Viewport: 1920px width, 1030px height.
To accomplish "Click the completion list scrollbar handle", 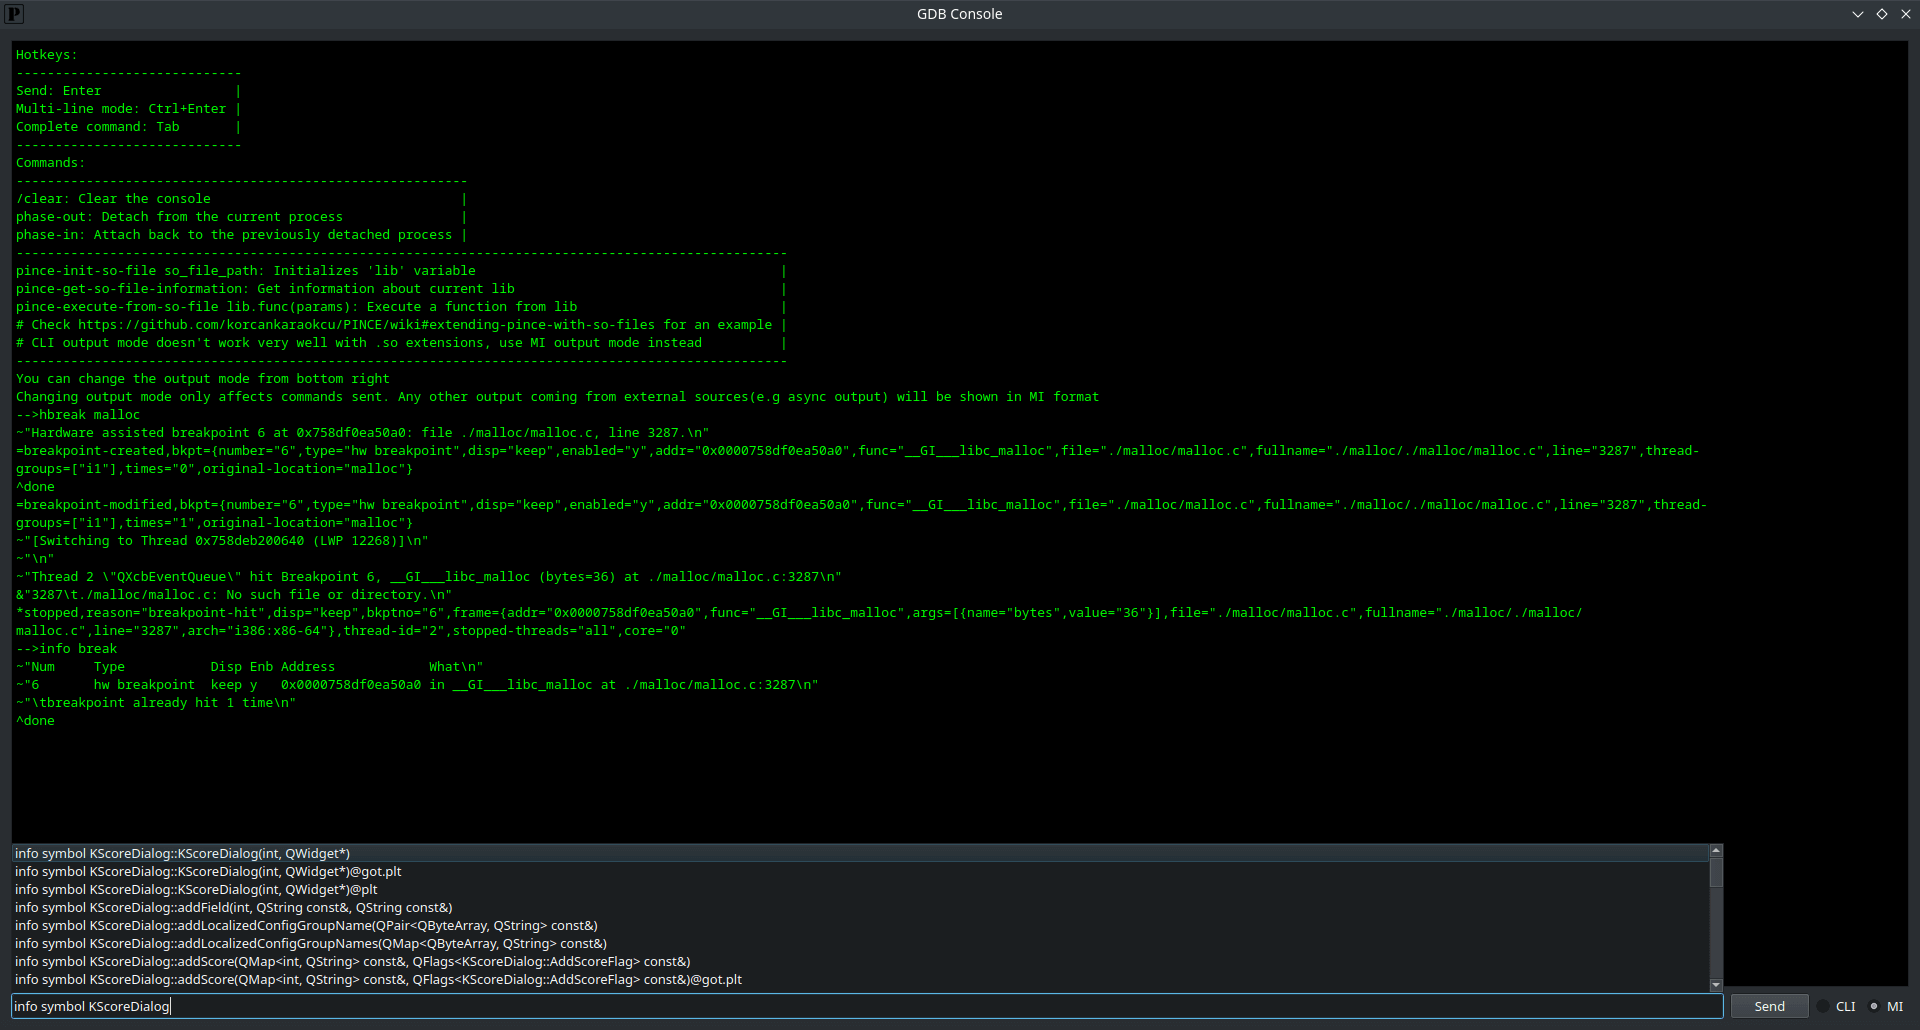I will [1716, 873].
